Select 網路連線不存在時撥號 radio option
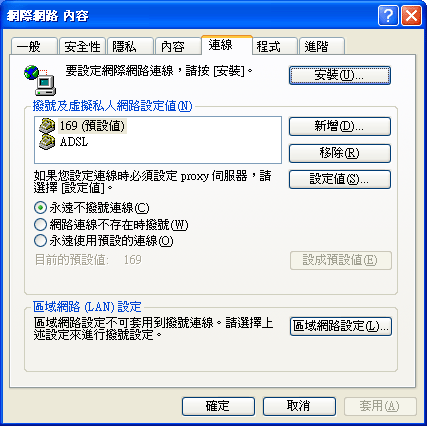The image size is (427, 426). 40,224
